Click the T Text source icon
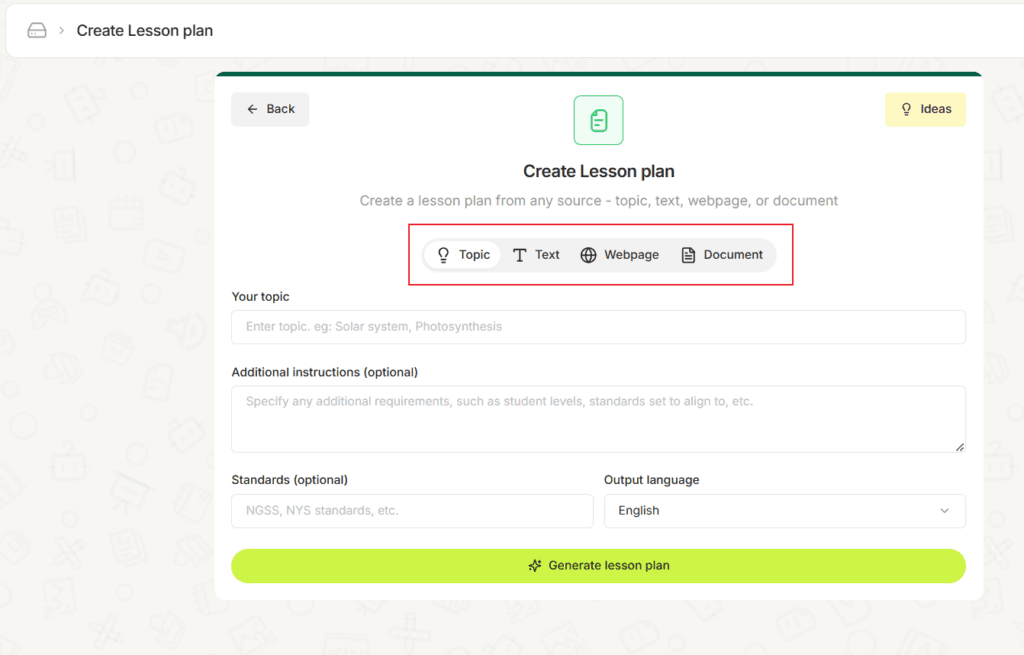 pos(522,254)
